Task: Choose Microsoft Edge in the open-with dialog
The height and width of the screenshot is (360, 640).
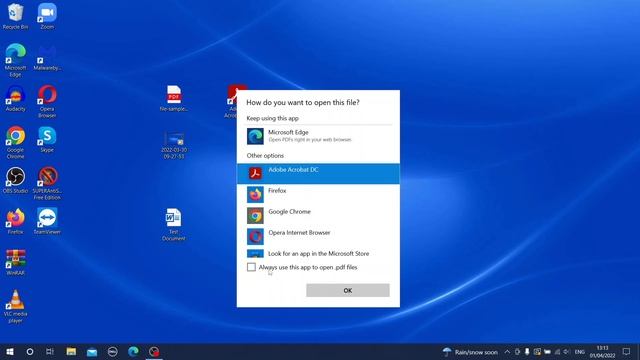Action: coord(318,136)
